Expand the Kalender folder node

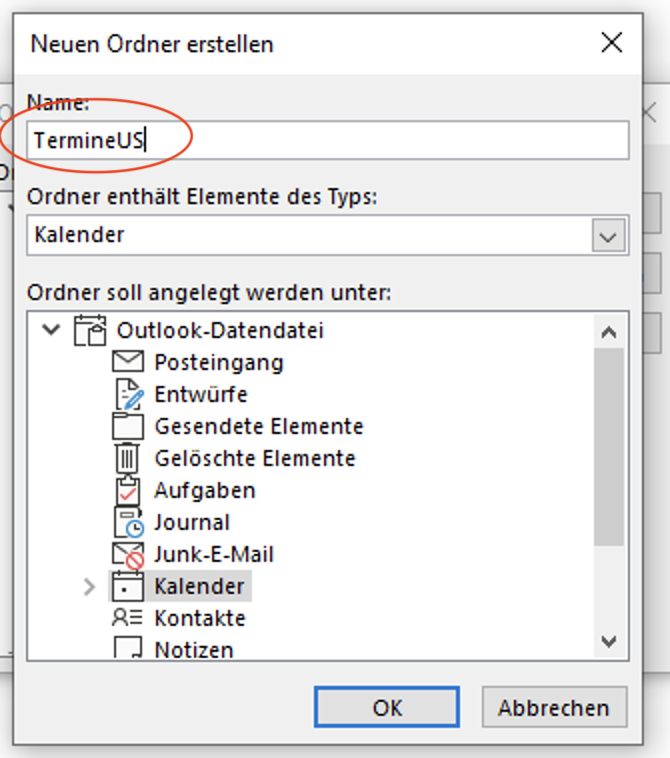(x=90, y=586)
